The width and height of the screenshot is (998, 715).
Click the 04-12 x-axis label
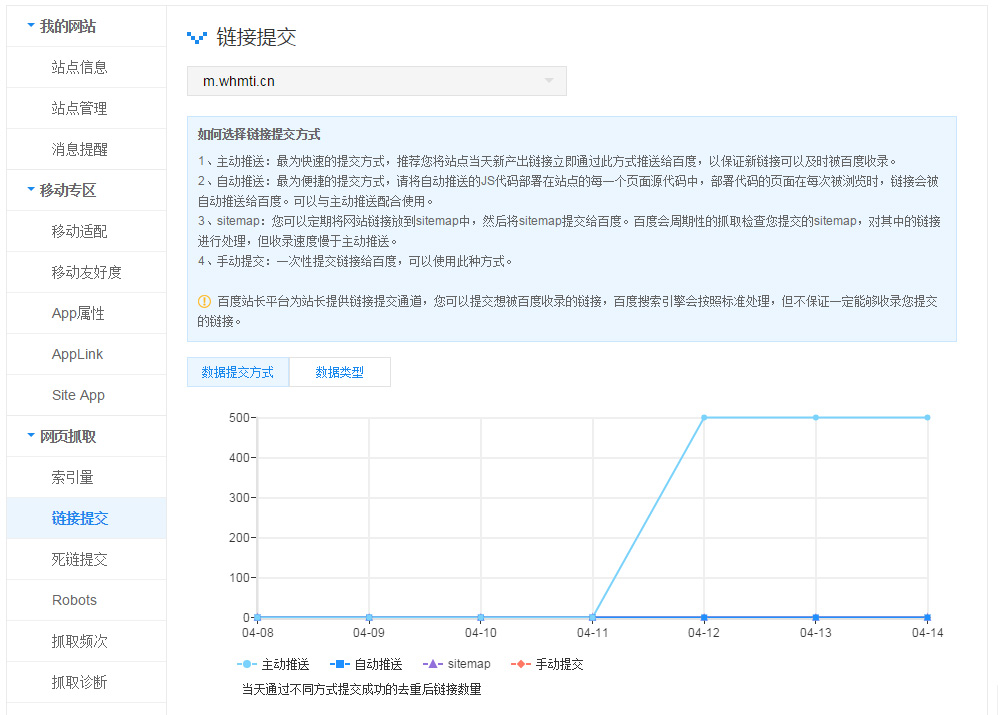(x=704, y=633)
